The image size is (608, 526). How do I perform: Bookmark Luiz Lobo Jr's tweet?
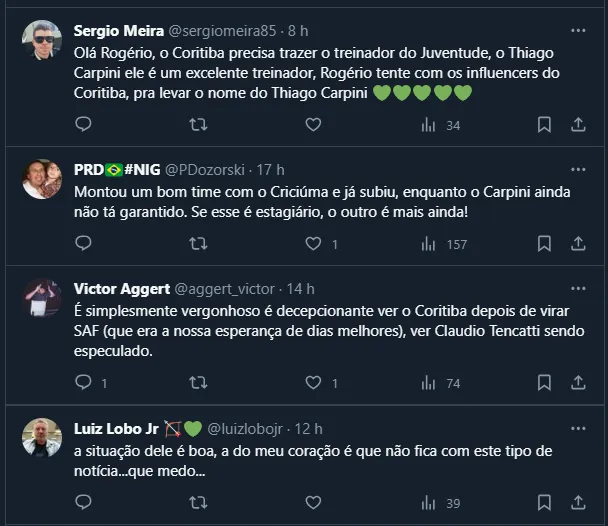(x=544, y=502)
